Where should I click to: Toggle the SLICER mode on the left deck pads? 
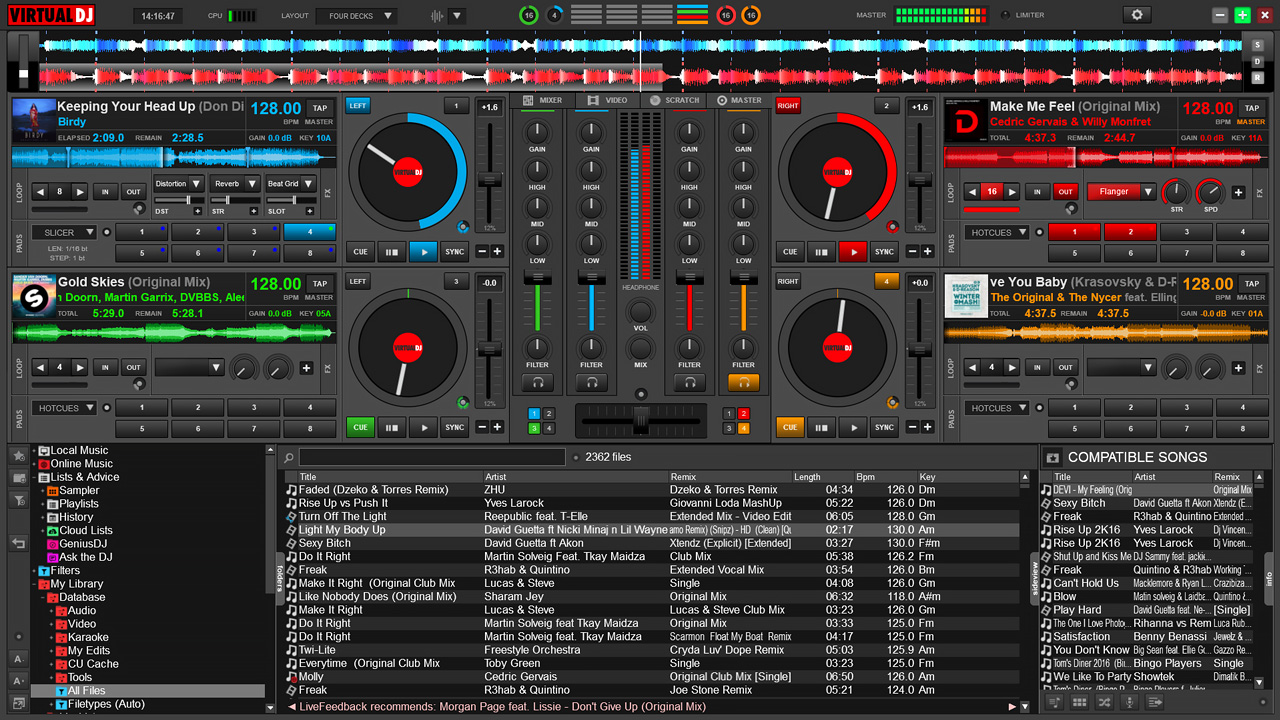(62, 232)
